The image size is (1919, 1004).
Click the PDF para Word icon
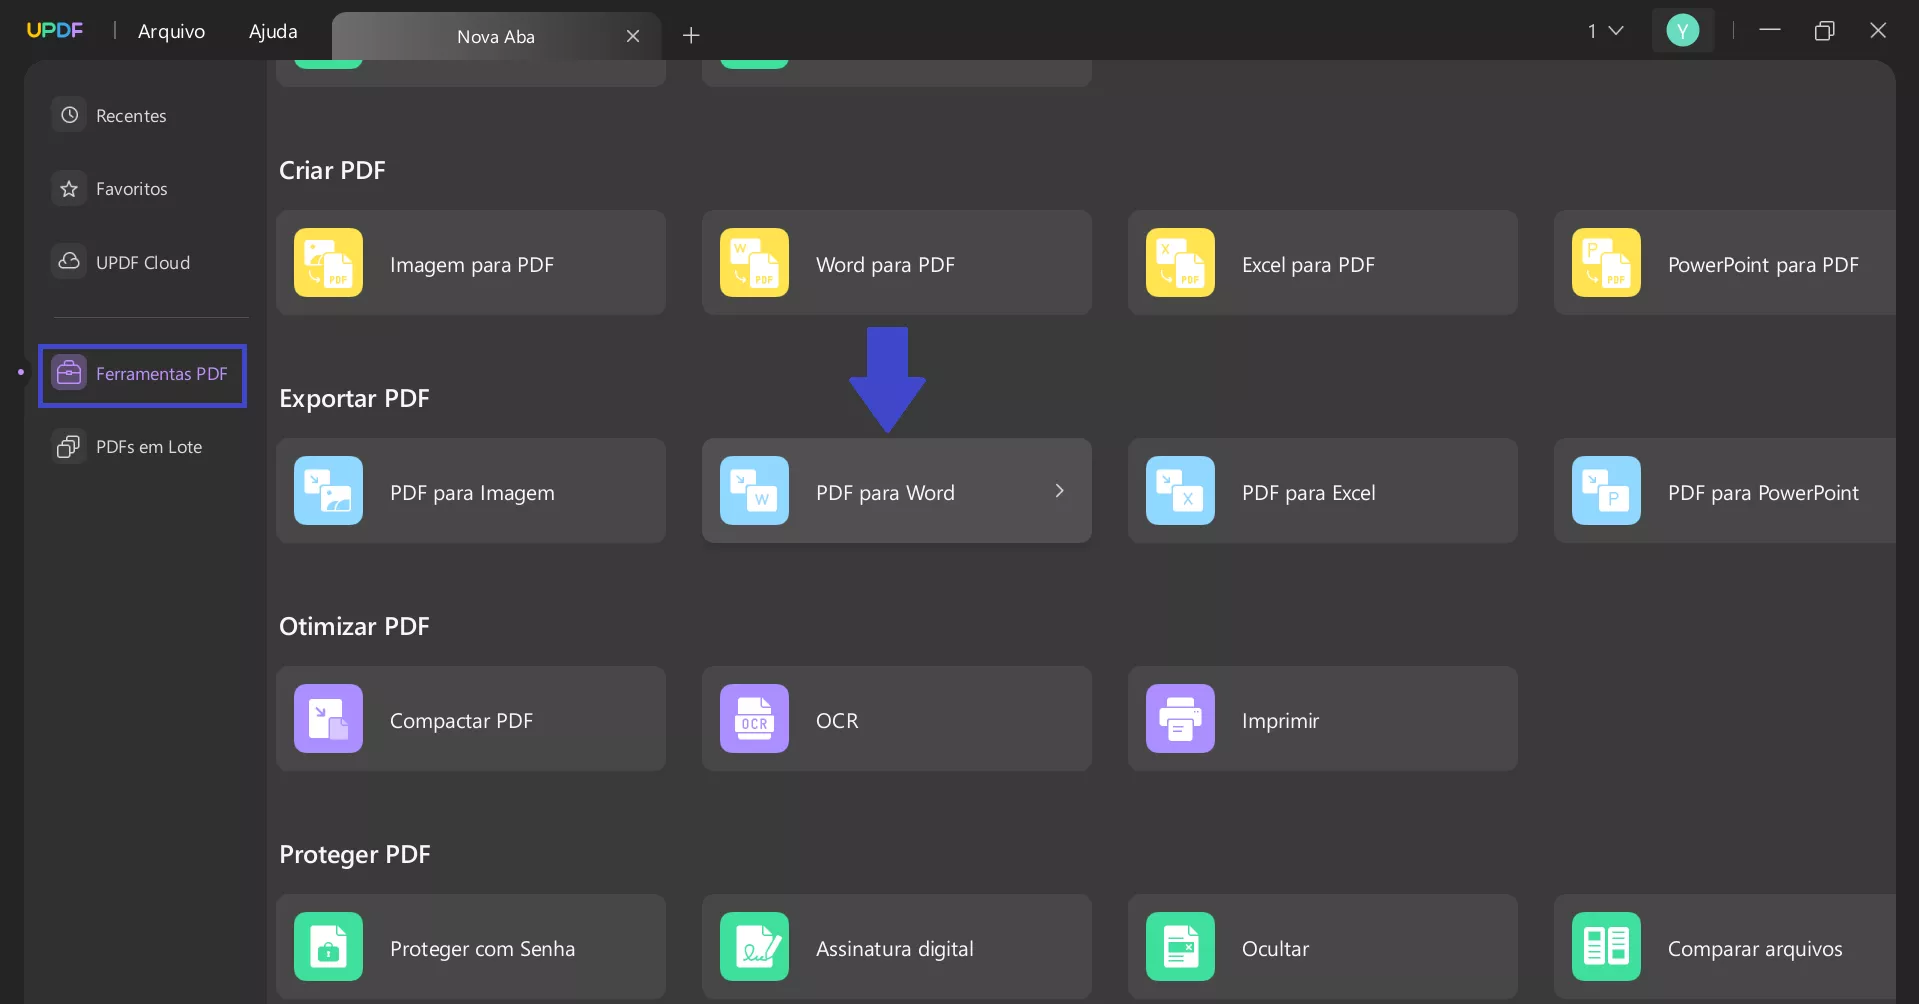point(754,491)
